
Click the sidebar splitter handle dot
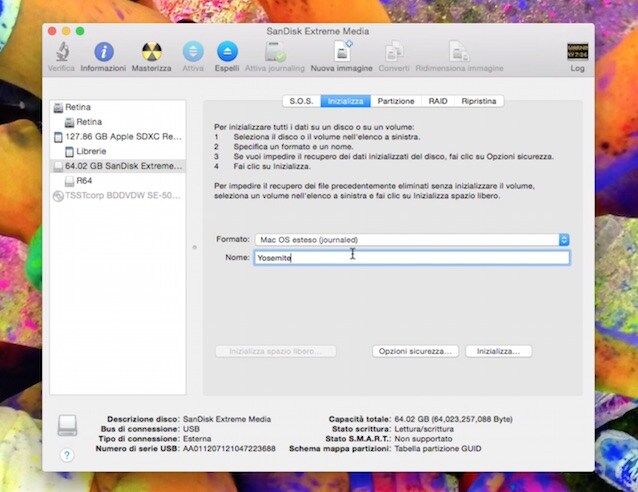[194, 247]
